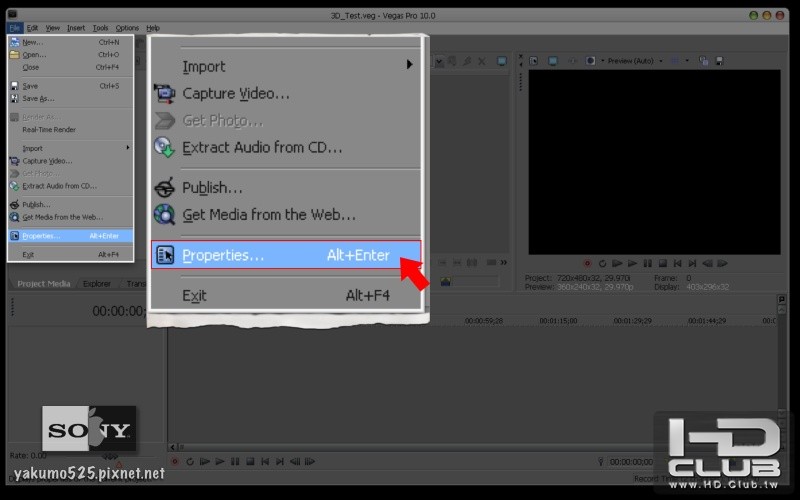Open the Tools menu
The width and height of the screenshot is (800, 500).
(x=101, y=28)
